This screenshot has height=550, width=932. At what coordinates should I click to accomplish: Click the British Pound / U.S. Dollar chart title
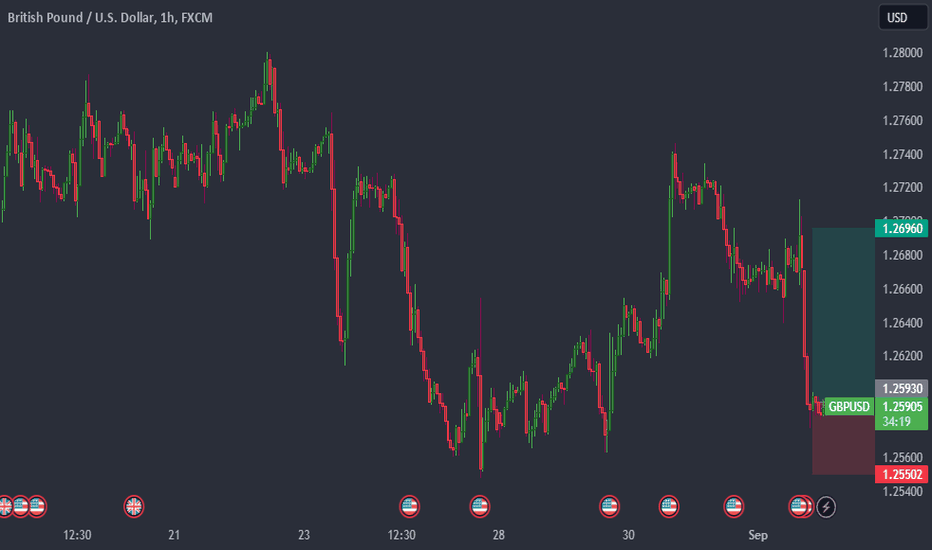tap(110, 18)
